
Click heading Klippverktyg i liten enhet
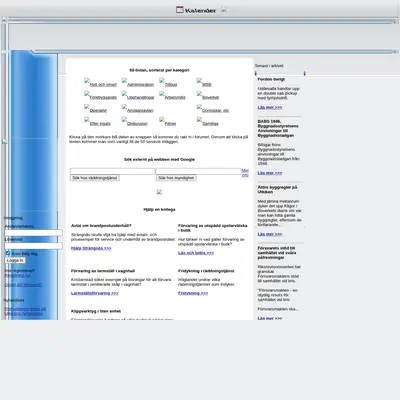click(x=96, y=311)
